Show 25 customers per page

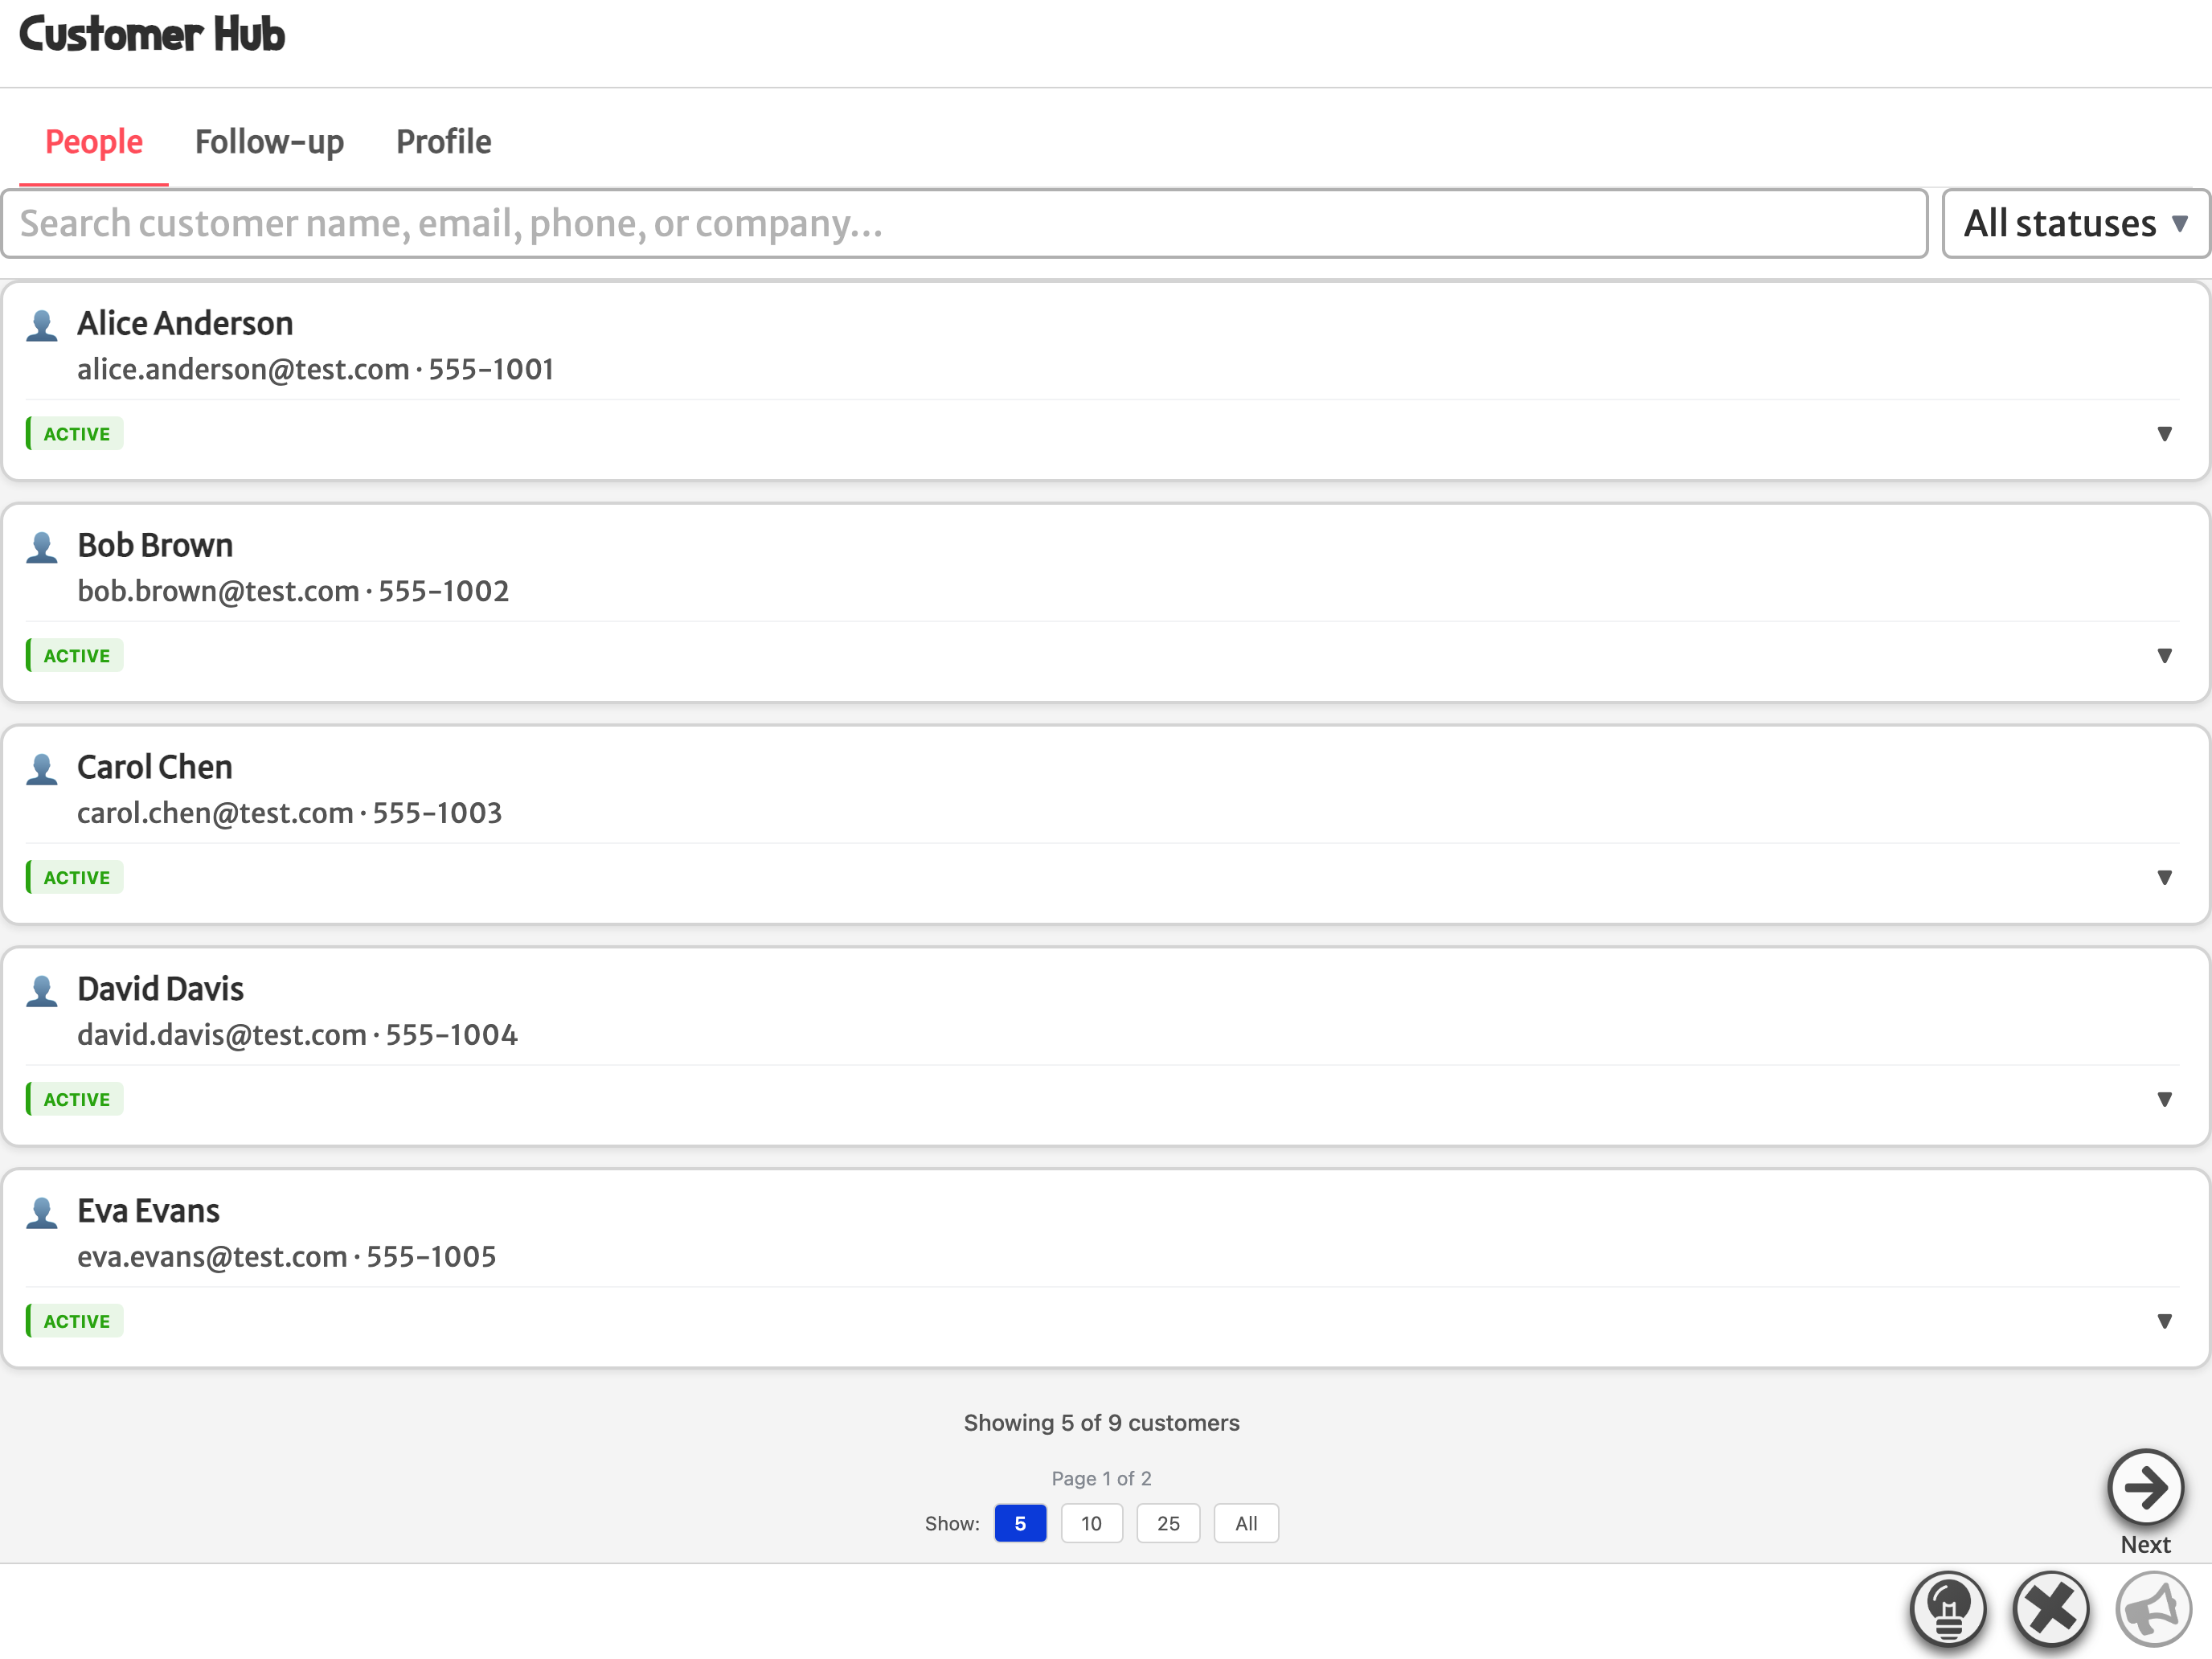(1168, 1523)
